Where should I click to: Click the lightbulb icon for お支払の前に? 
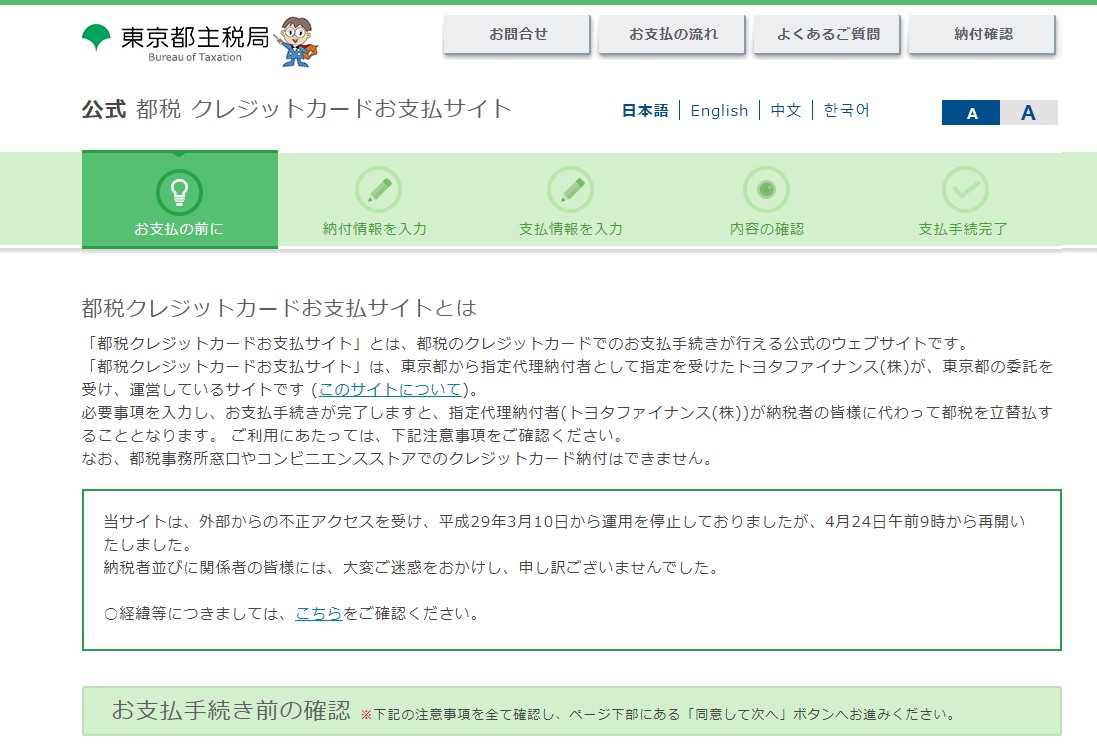(x=179, y=192)
